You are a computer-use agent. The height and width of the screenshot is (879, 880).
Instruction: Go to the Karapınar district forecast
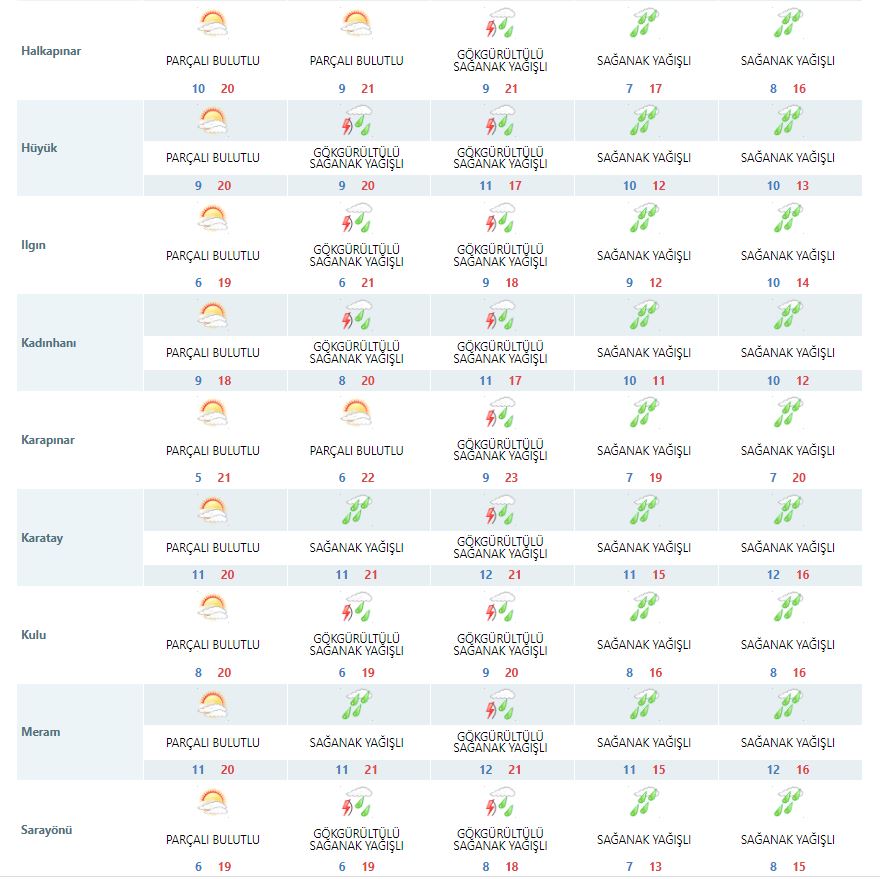point(49,440)
